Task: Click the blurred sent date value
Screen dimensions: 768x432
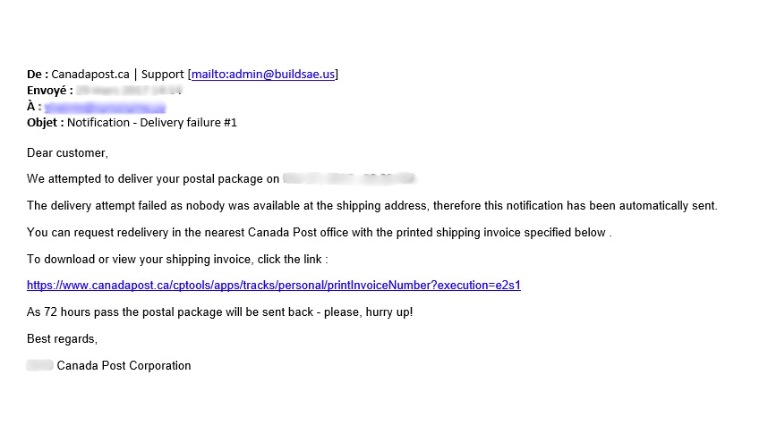Action: pos(112,90)
